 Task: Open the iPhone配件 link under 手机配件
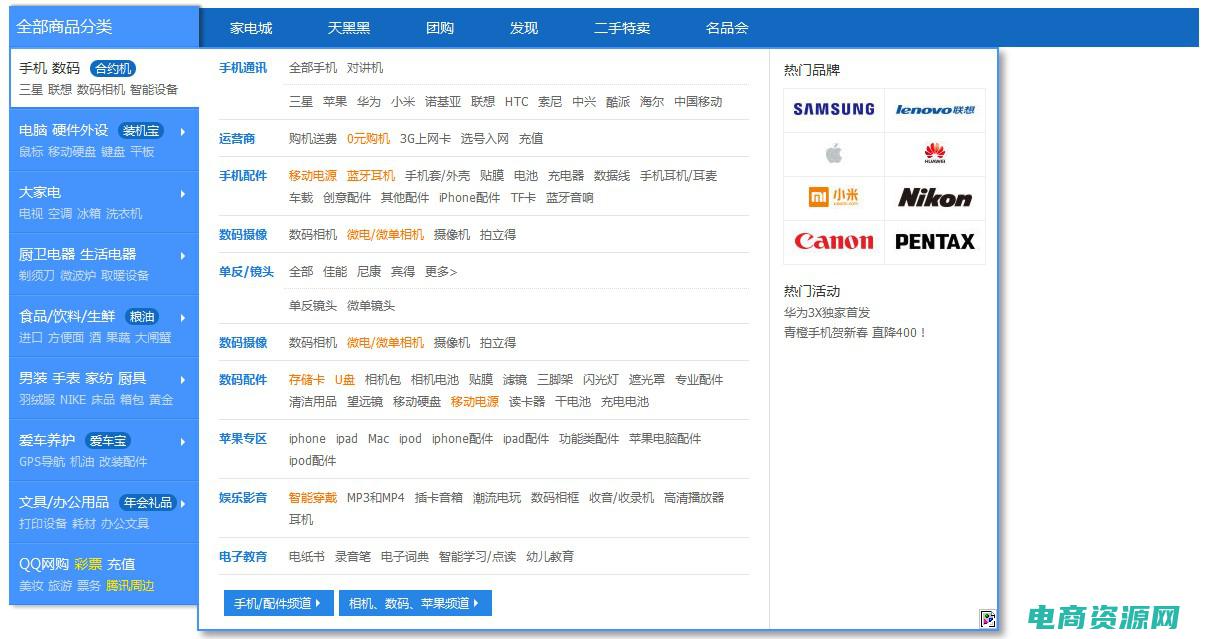[470, 198]
